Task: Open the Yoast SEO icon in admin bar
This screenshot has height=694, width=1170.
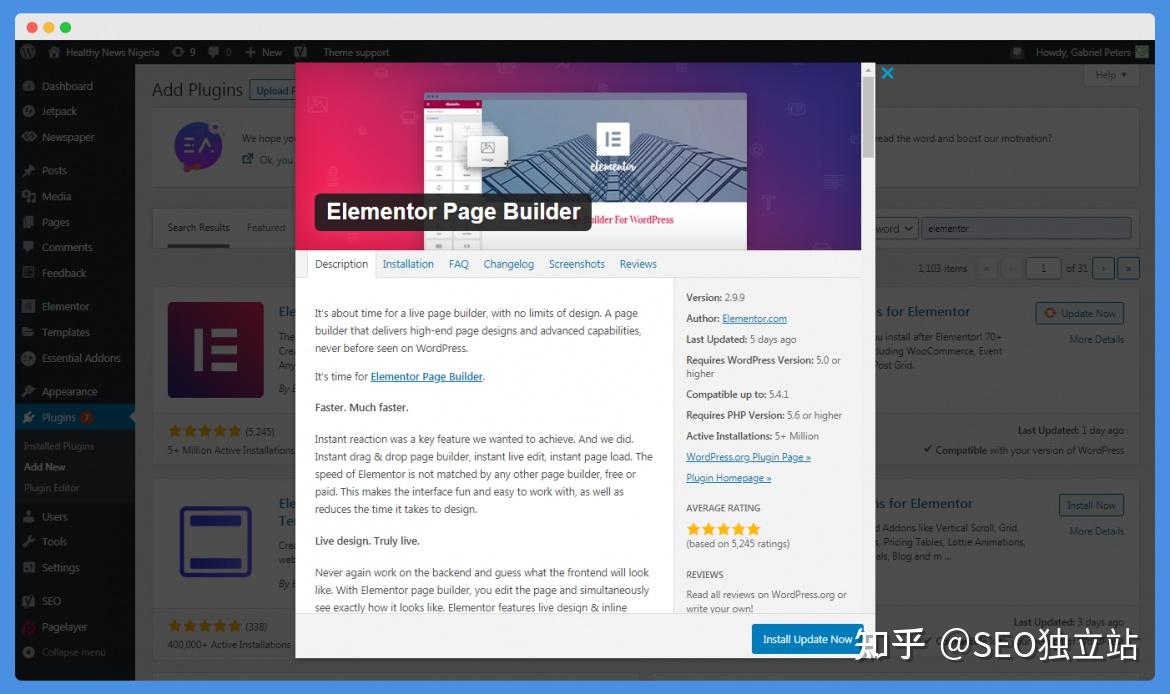Action: pyautogui.click(x=301, y=52)
